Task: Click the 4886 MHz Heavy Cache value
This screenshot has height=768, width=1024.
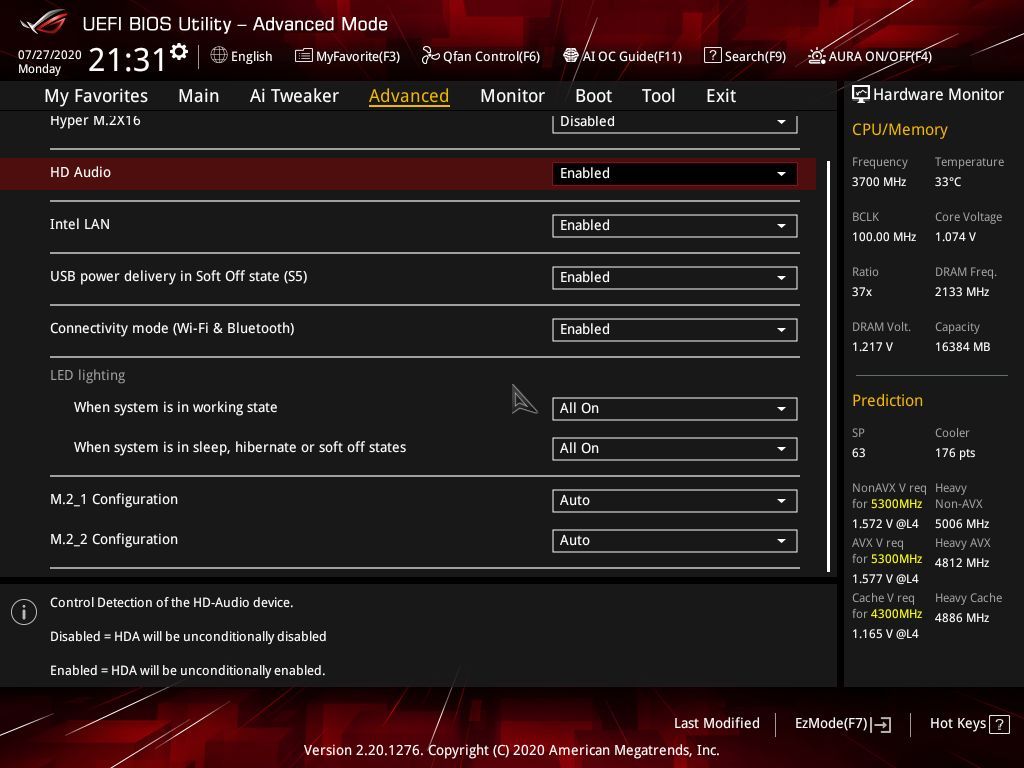Action: point(961,618)
